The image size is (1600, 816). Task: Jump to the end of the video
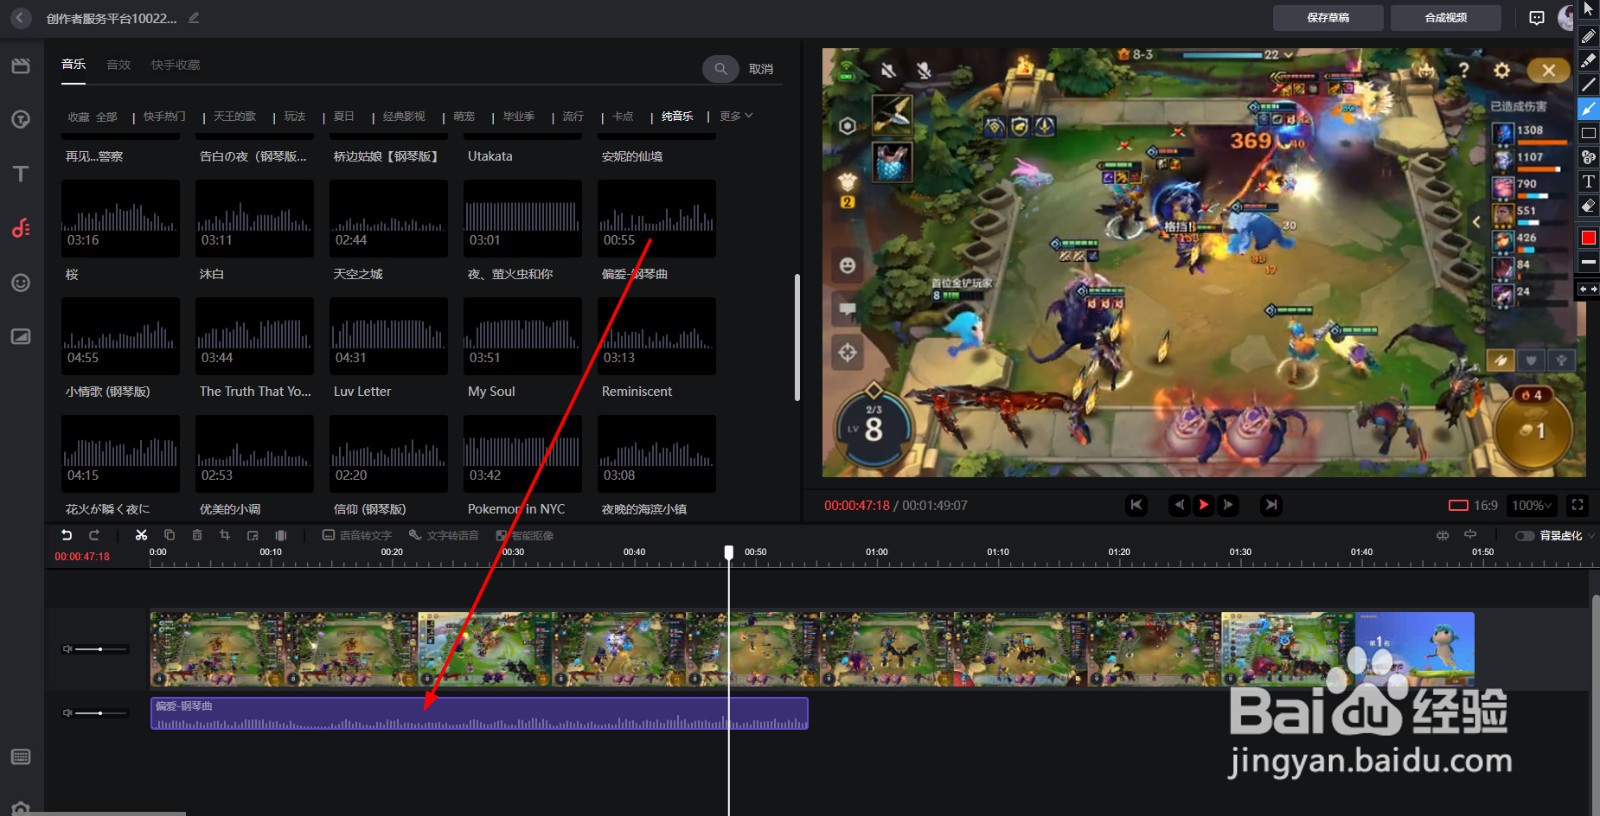(1271, 505)
